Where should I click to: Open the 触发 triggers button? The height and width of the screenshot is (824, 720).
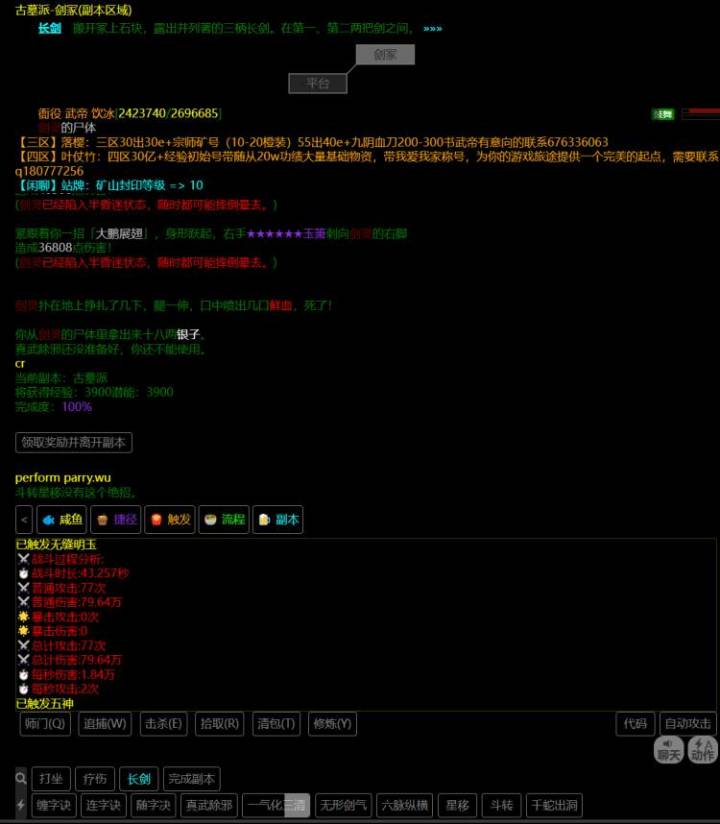coord(170,519)
